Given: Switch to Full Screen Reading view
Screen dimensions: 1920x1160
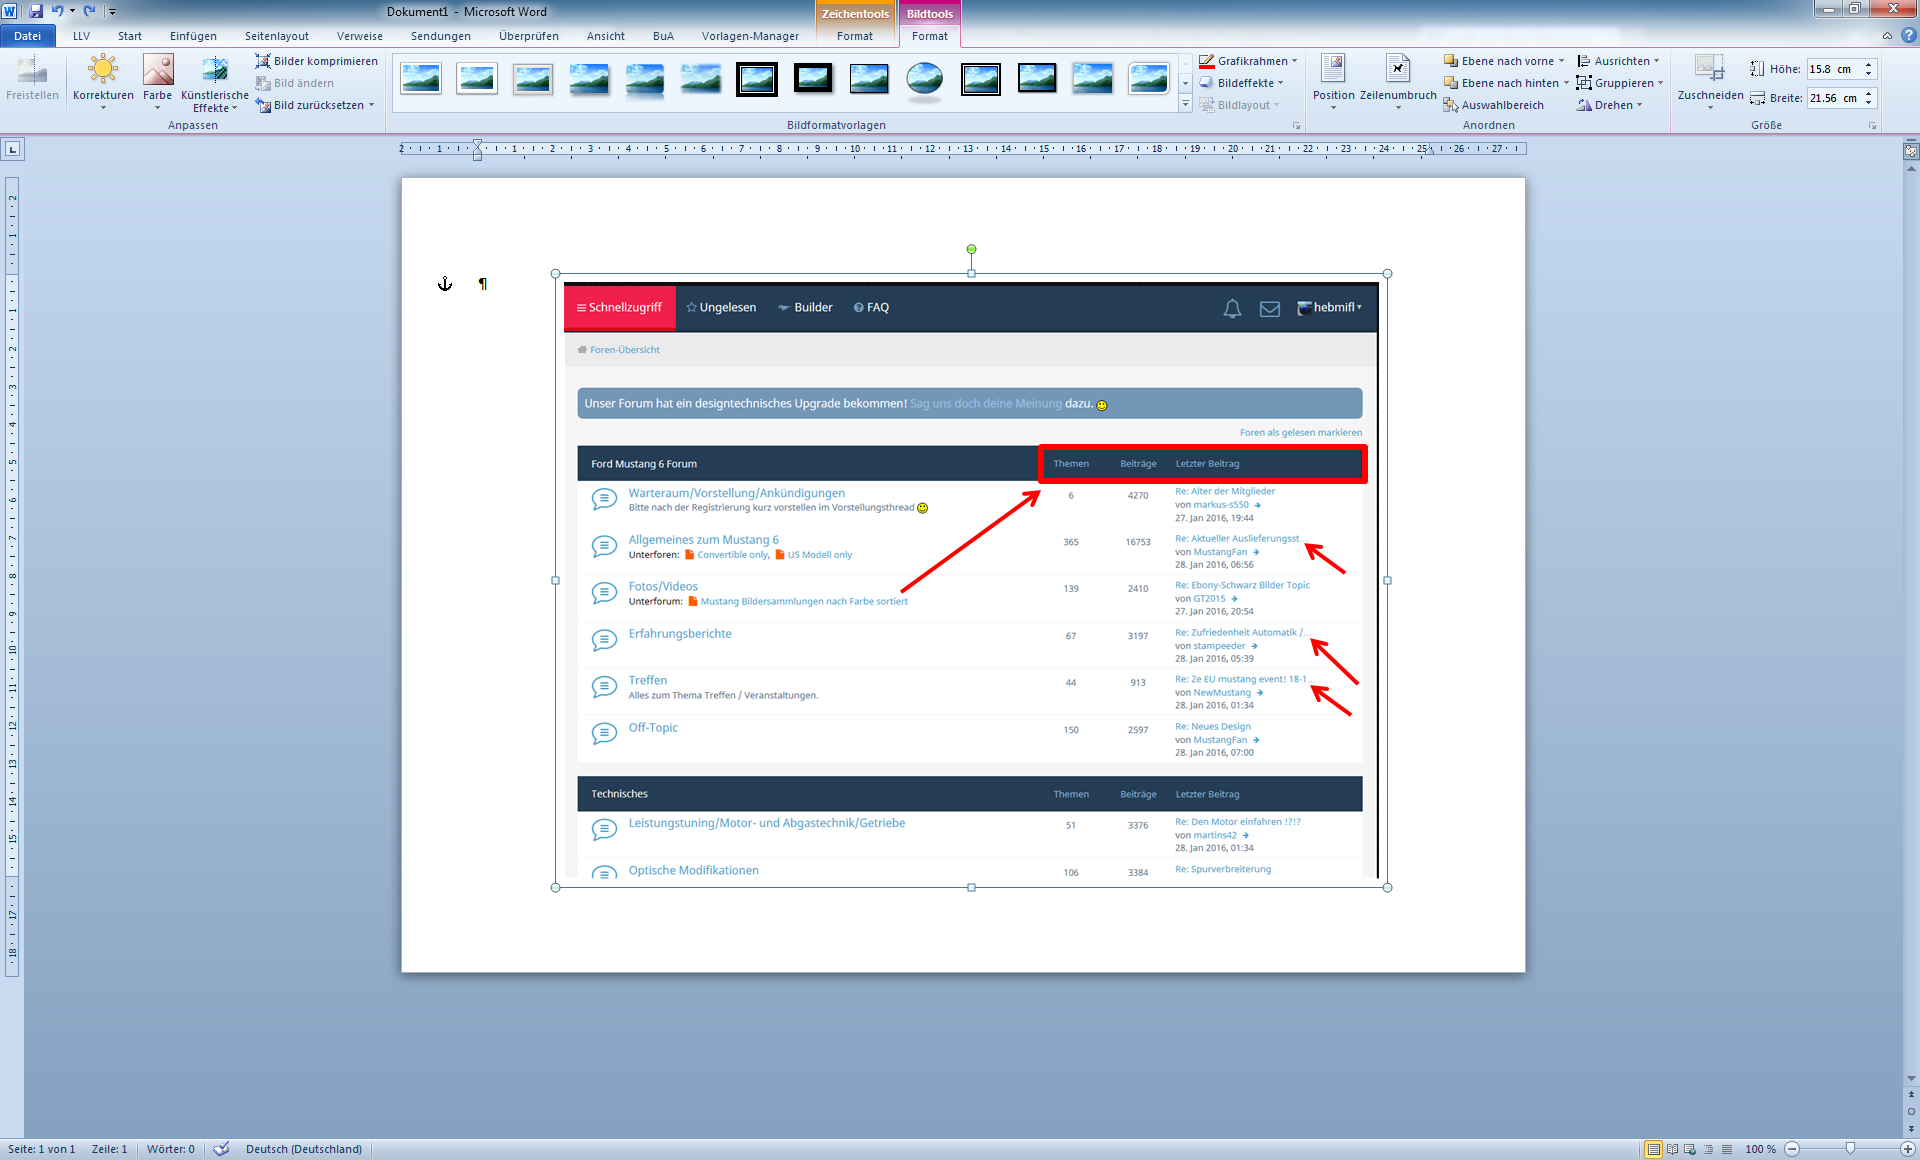Looking at the screenshot, I should (x=1672, y=1149).
